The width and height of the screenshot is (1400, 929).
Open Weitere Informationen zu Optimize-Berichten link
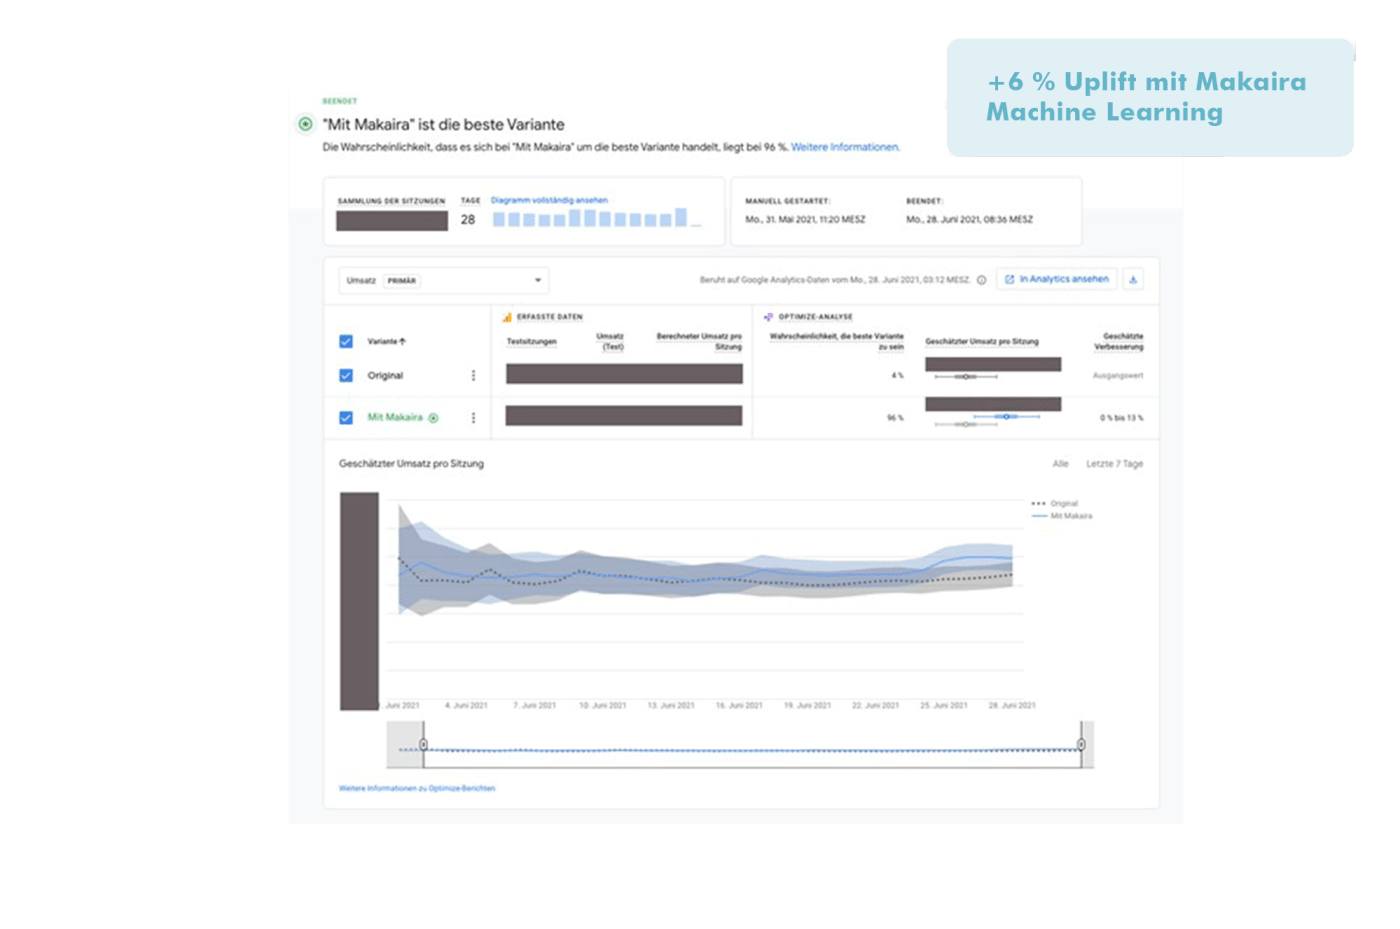click(417, 788)
